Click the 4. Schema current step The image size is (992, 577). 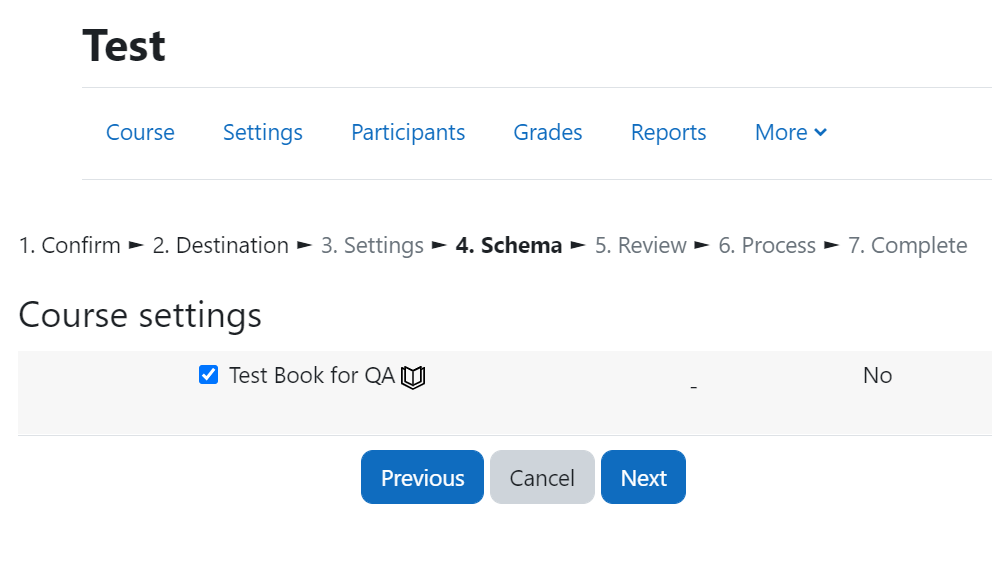click(509, 245)
